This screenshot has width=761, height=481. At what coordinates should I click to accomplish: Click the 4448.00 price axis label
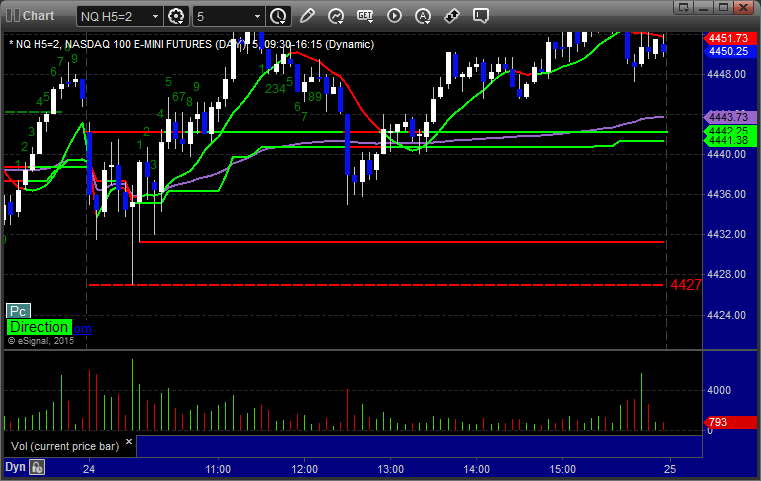tap(727, 74)
